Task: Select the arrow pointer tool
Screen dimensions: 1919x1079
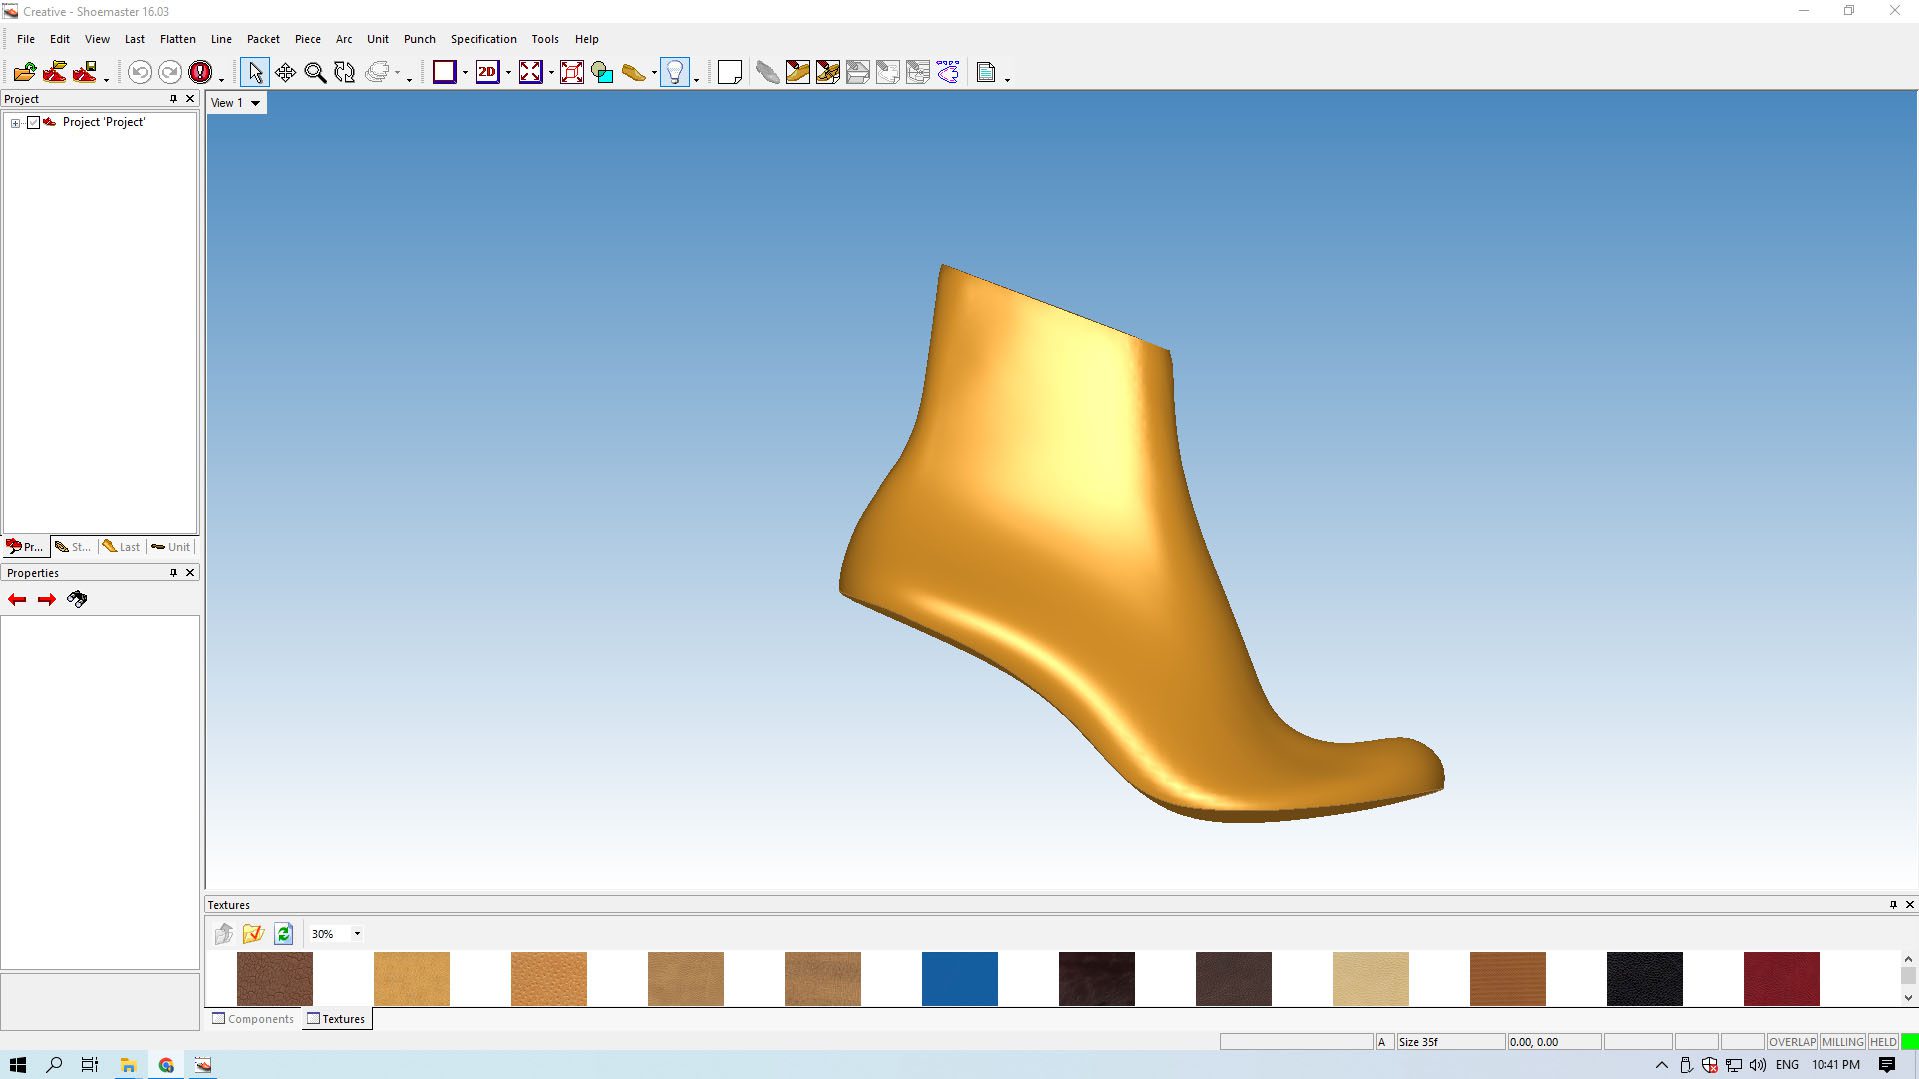Action: pos(254,72)
